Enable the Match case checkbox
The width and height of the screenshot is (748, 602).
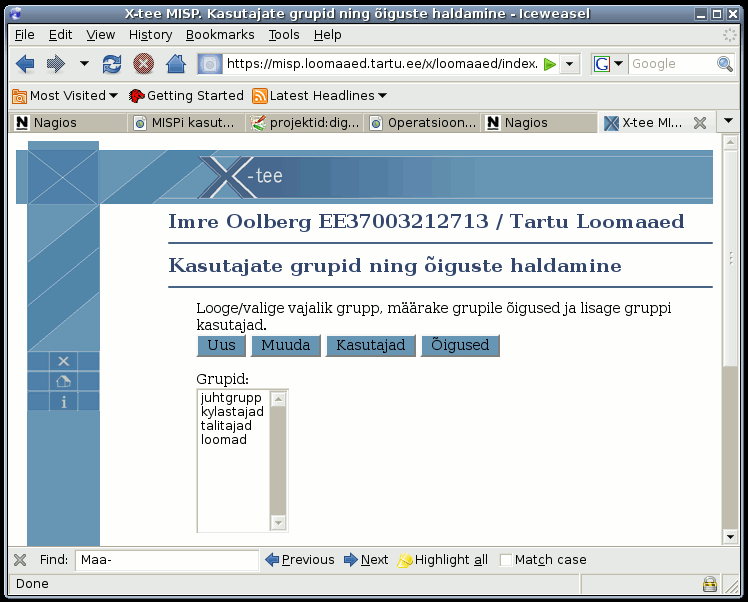tap(505, 560)
